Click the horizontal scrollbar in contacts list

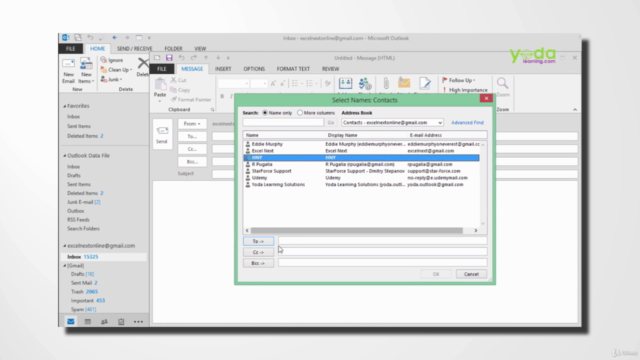[x=357, y=231]
